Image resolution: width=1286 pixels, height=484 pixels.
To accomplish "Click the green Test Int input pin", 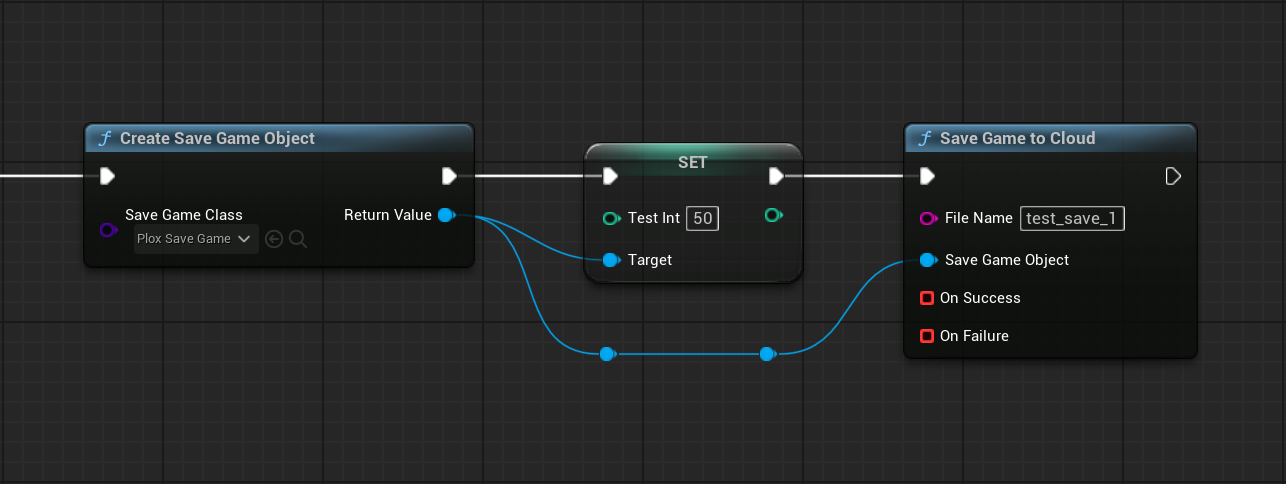I will (611, 218).
